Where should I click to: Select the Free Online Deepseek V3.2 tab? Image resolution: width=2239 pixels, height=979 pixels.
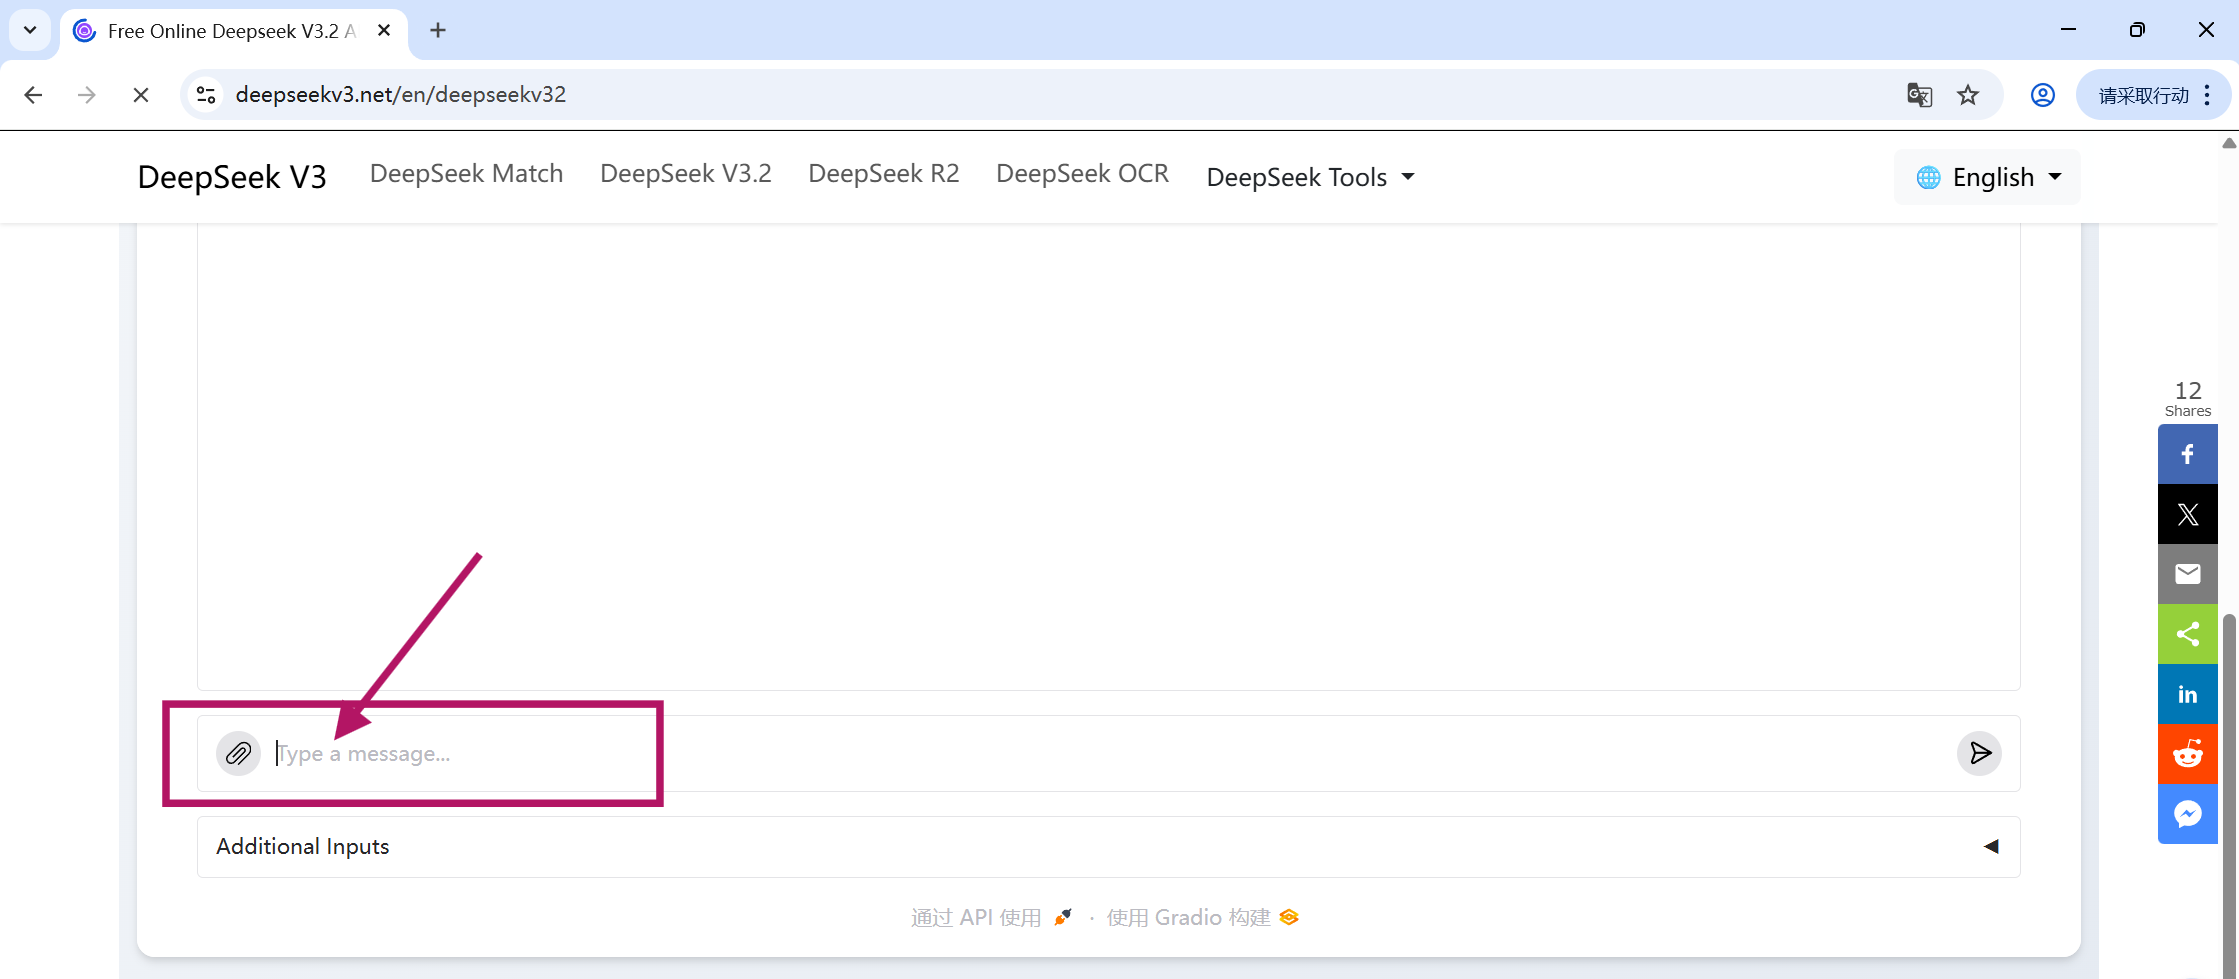[233, 31]
